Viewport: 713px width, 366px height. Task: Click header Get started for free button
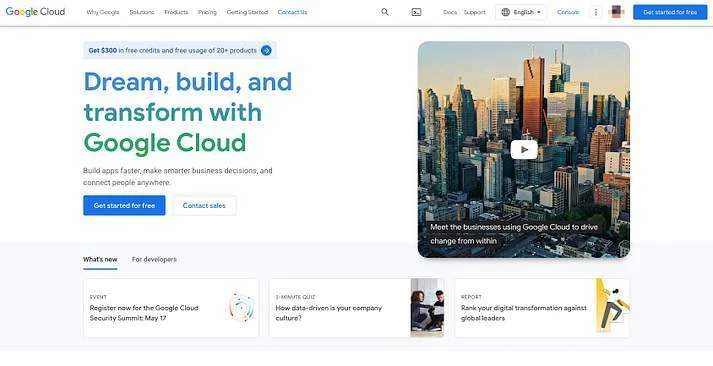(670, 12)
